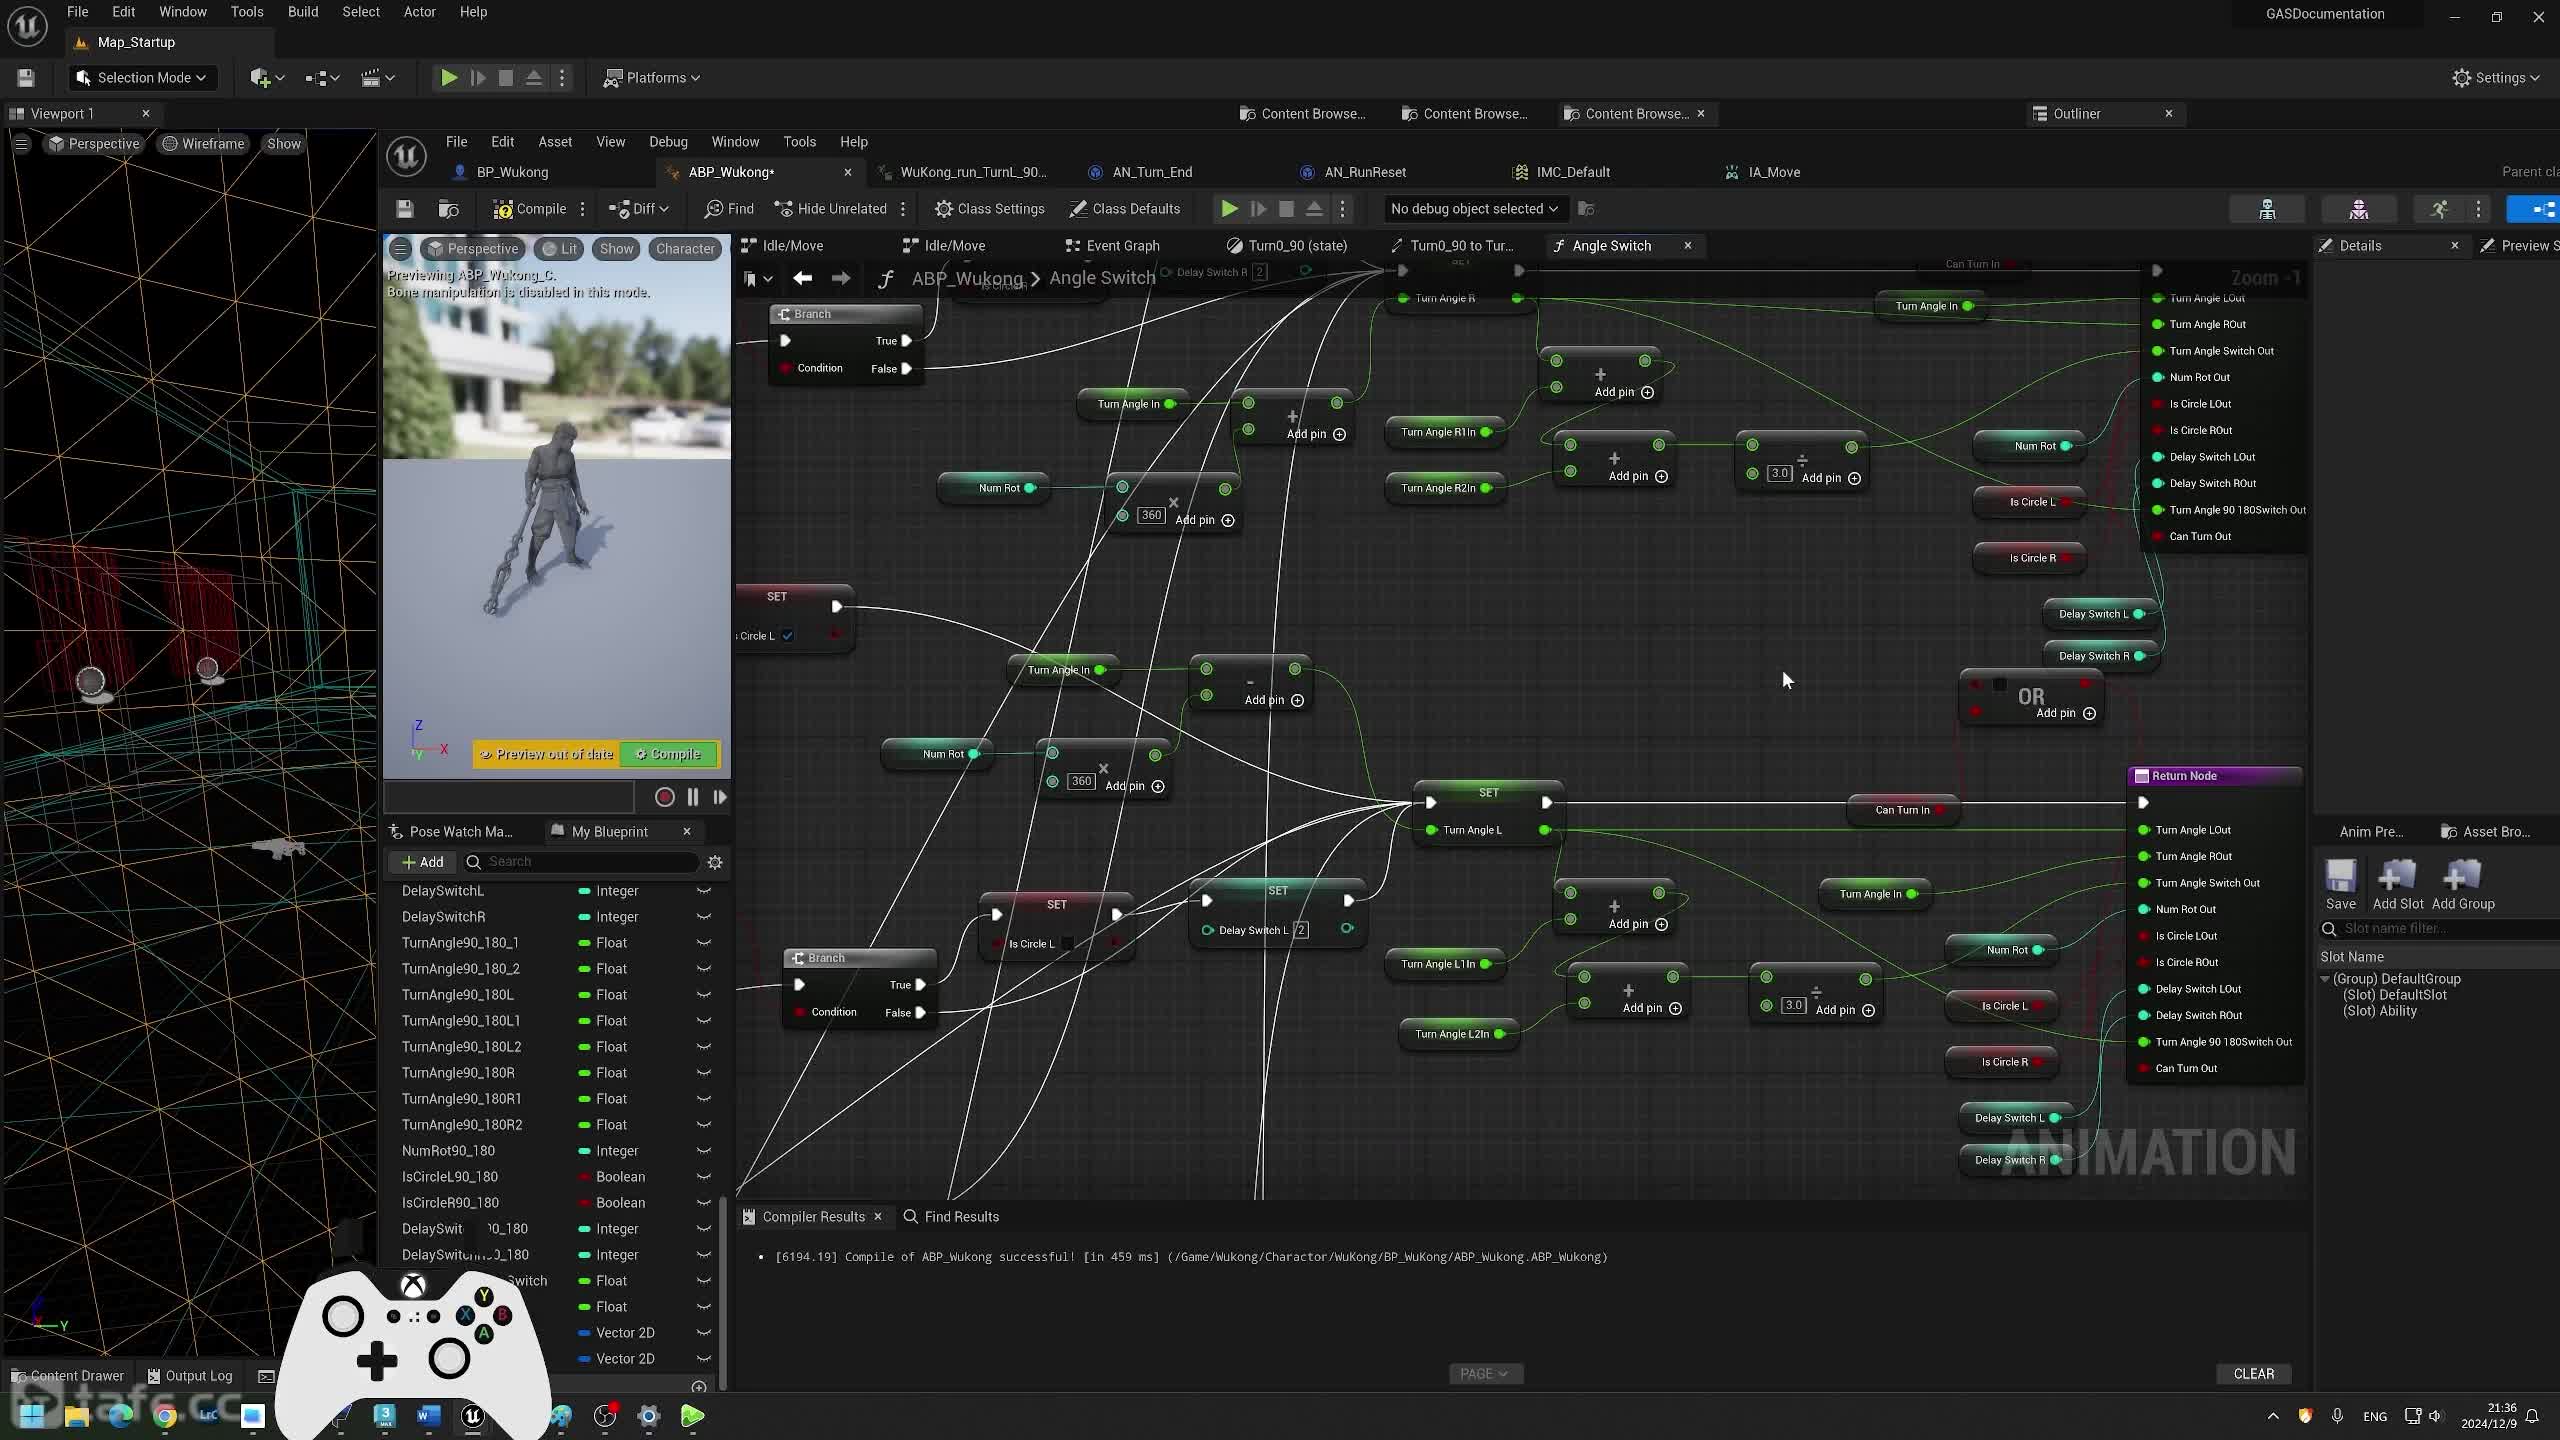Viewport: 2560px width, 1440px height.
Task: Toggle TurnAngle90_180R2 variable visibility eye
Action: pos(703,1124)
